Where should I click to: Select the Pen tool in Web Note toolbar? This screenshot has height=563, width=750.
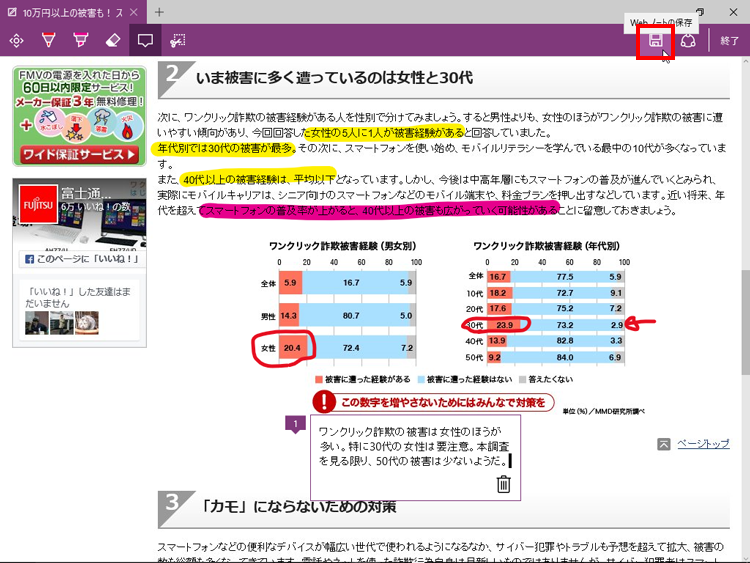(48, 41)
